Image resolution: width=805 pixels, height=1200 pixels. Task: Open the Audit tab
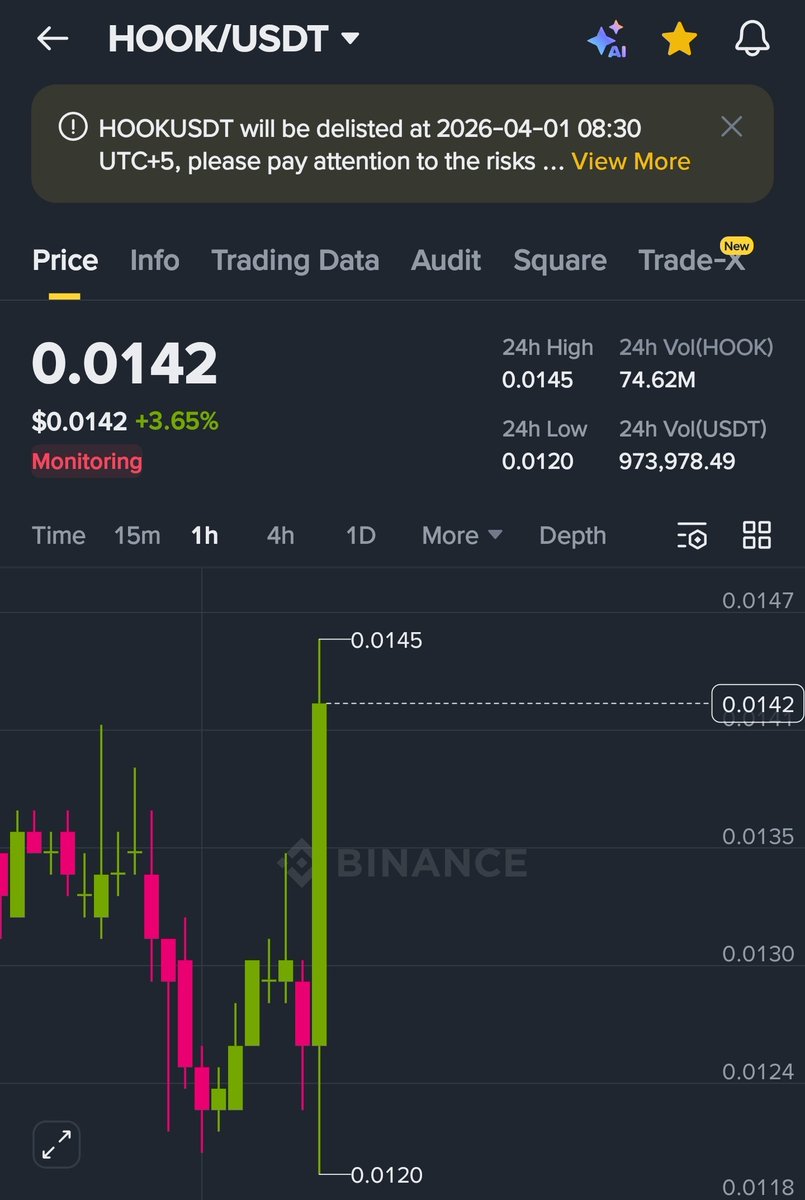tap(446, 260)
